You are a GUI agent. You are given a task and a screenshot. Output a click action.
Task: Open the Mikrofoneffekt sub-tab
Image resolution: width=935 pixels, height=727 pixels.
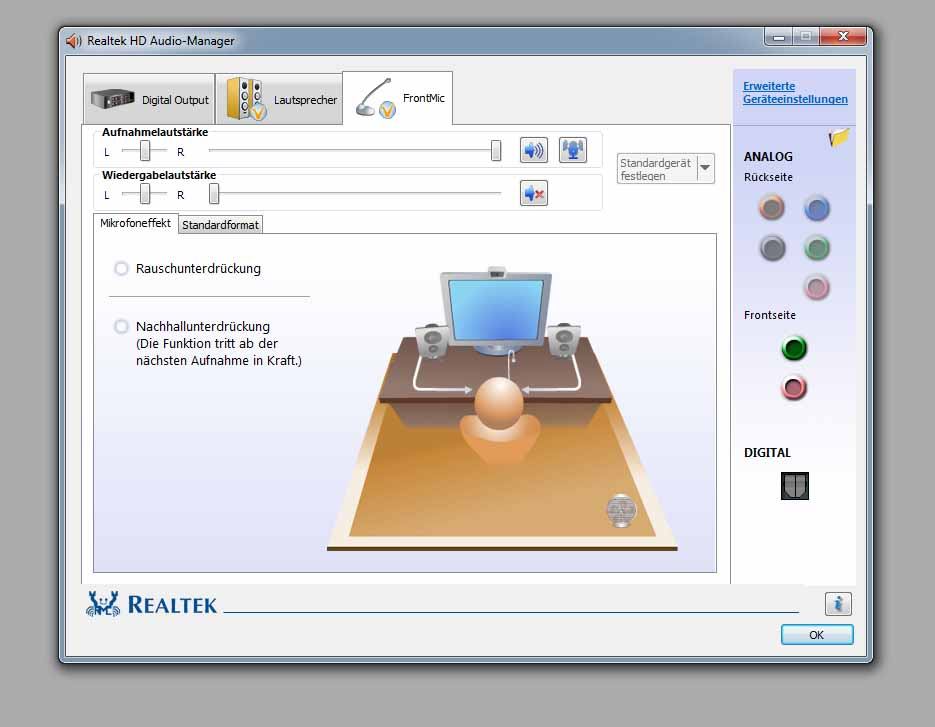click(x=135, y=223)
